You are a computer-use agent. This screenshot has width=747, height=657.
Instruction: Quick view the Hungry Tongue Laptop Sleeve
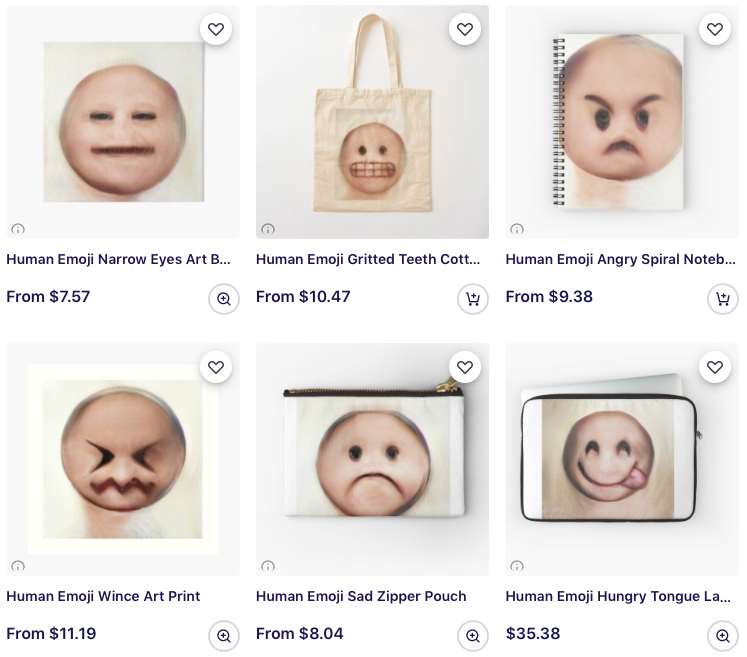coord(723,635)
